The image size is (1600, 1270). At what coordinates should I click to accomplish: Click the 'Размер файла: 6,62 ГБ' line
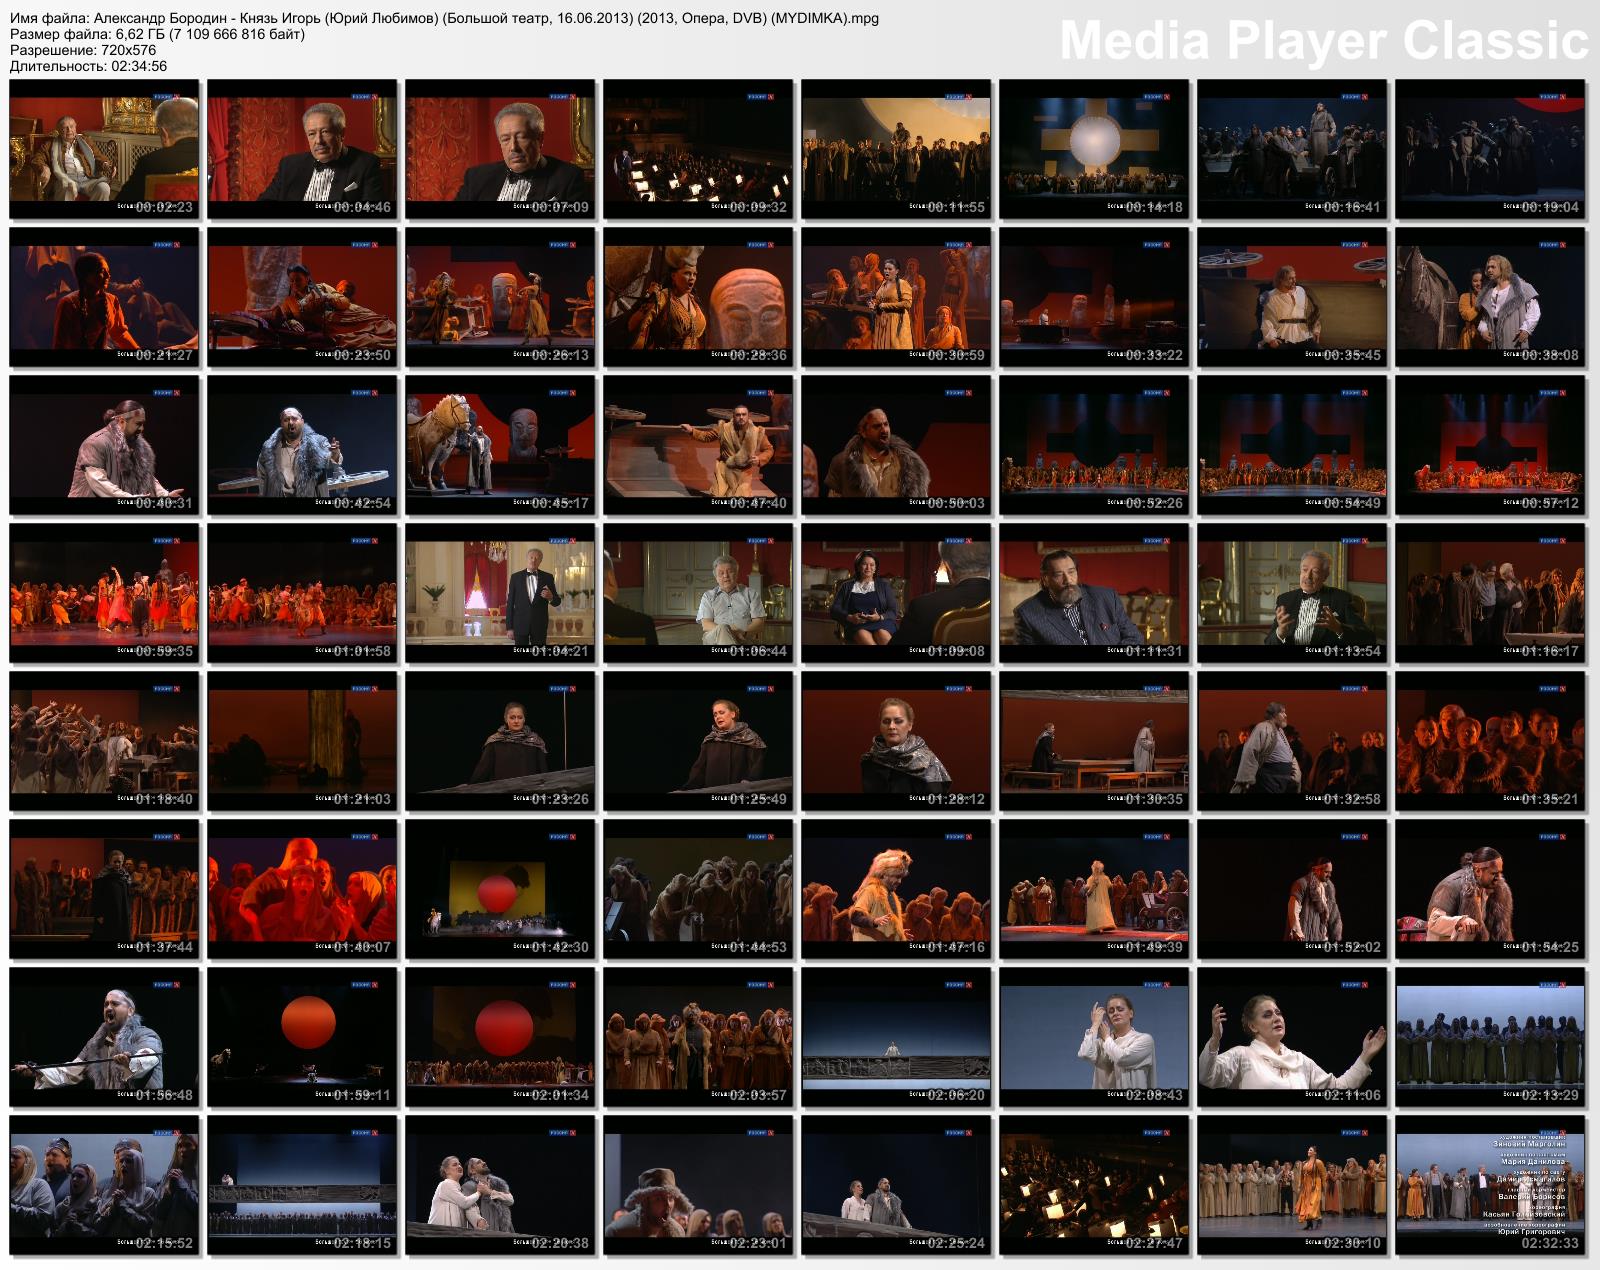(157, 34)
